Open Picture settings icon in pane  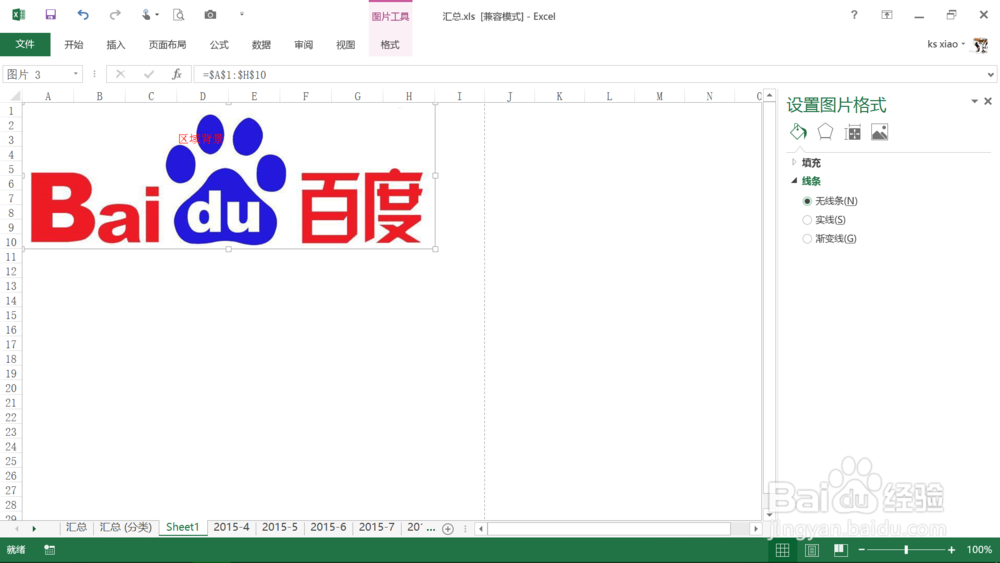879,132
